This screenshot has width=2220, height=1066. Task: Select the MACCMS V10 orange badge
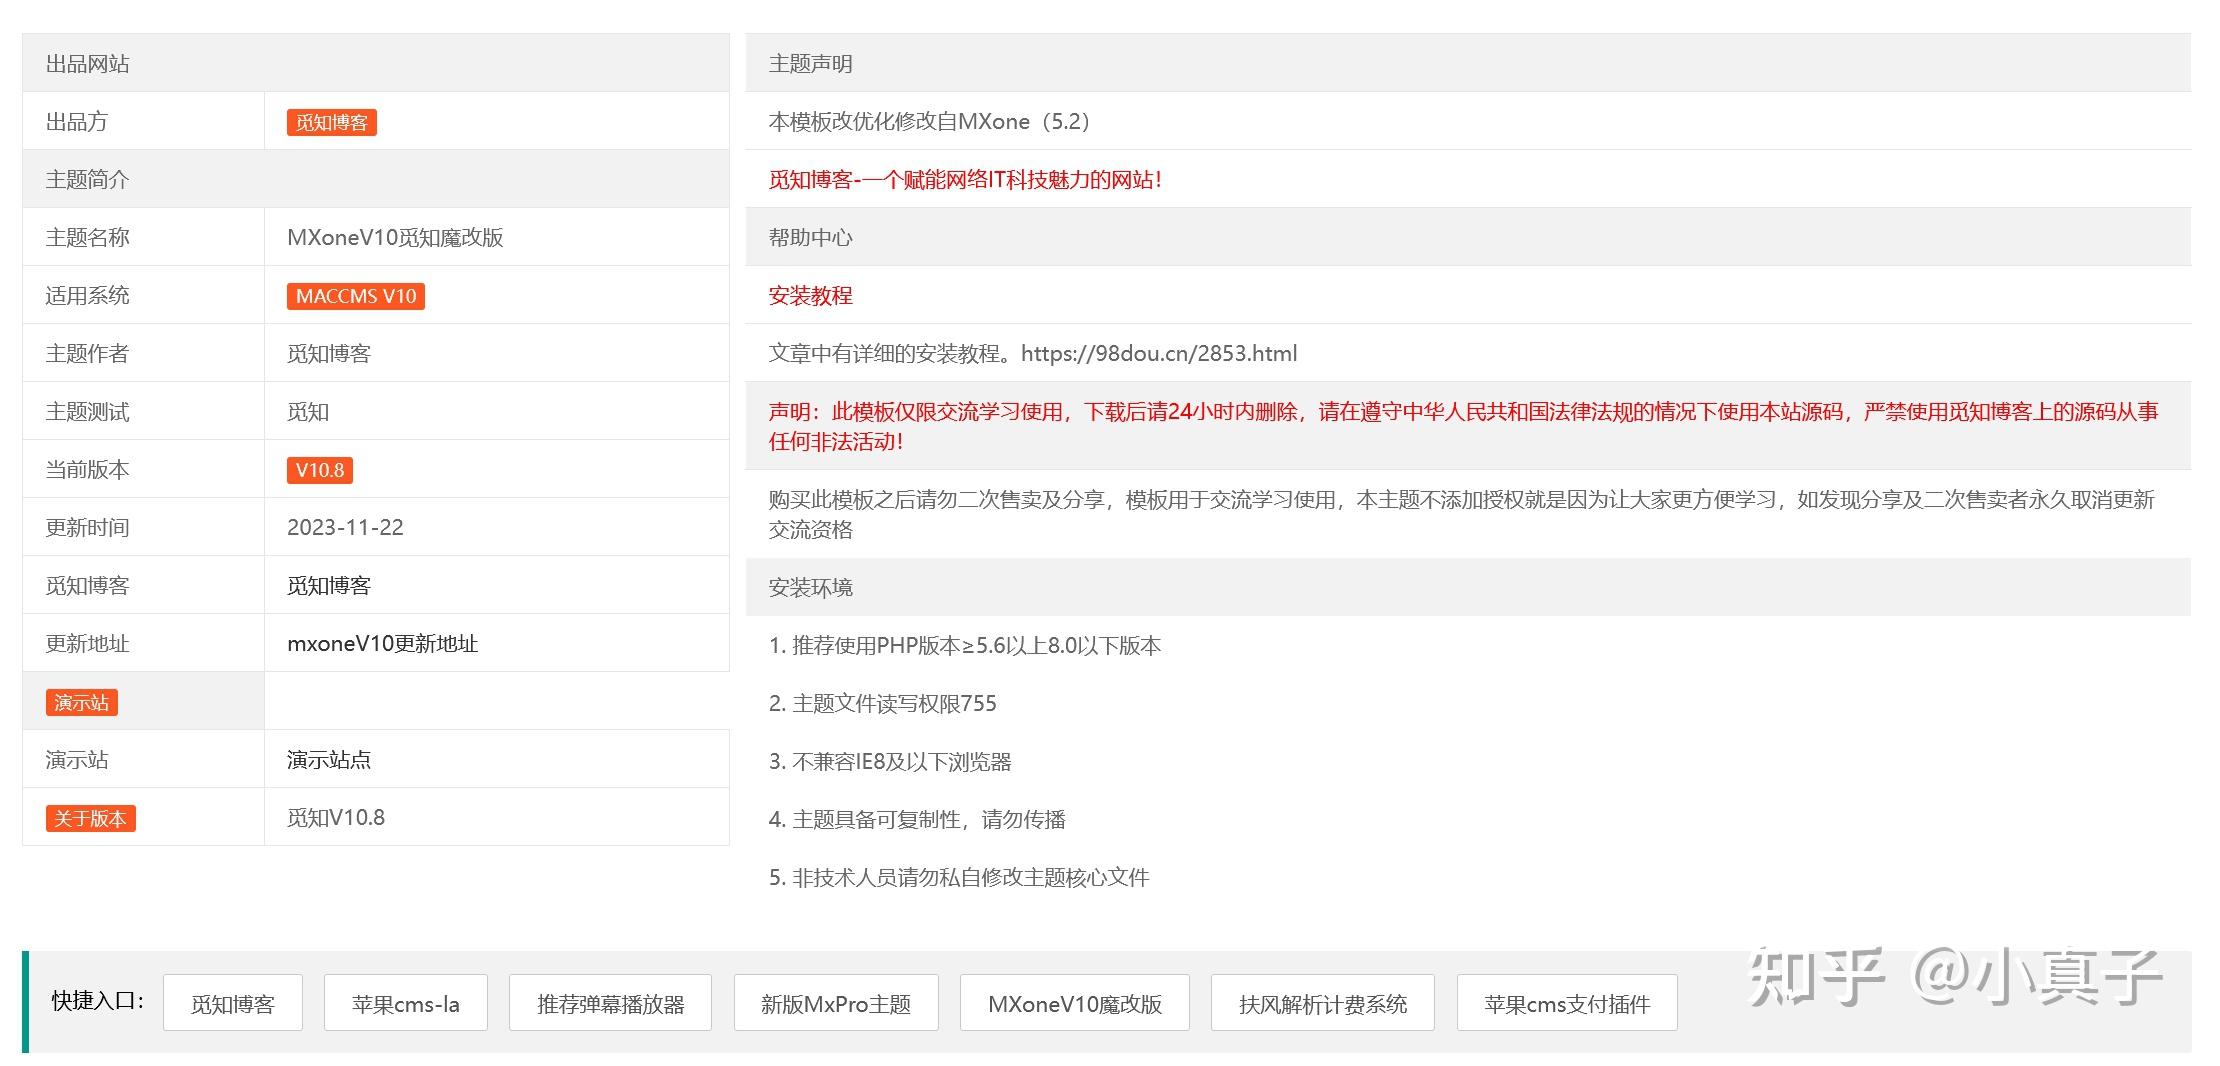coord(355,295)
